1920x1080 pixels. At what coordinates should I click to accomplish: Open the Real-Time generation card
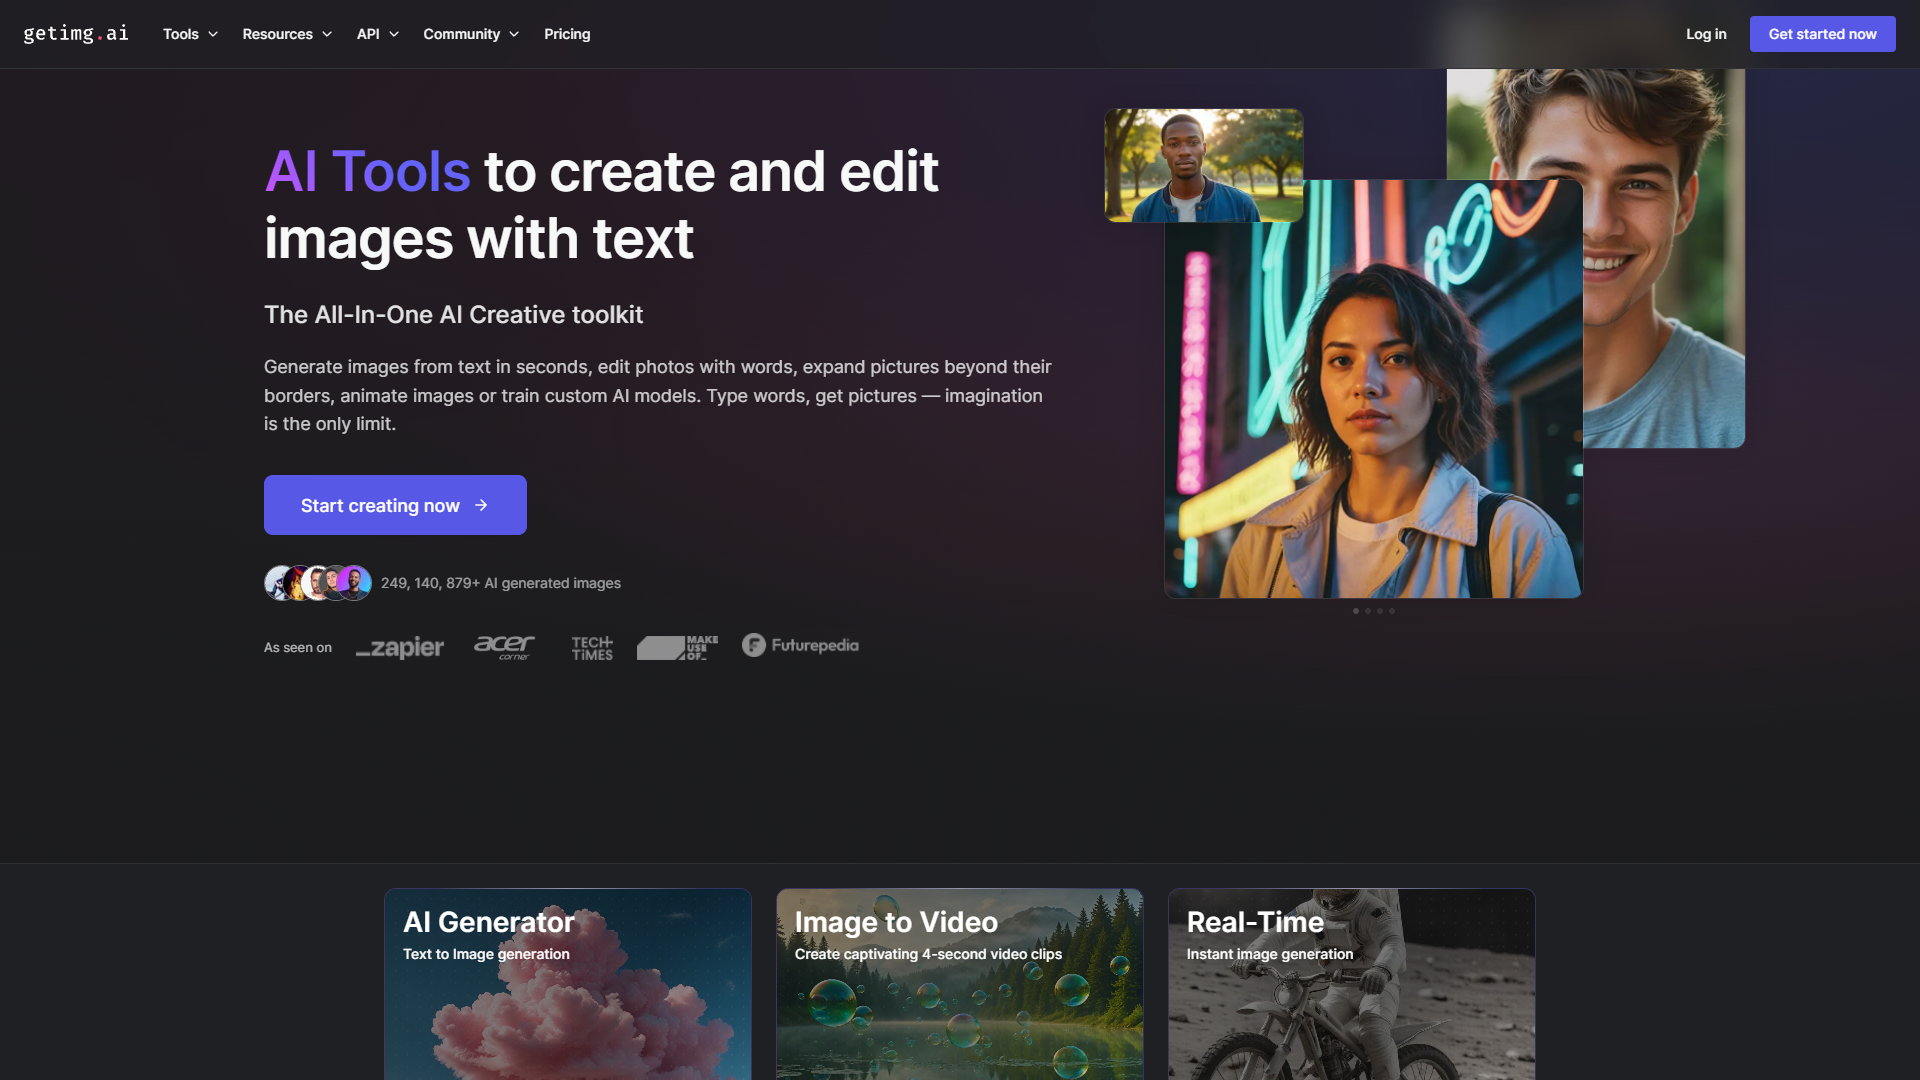click(1351, 983)
